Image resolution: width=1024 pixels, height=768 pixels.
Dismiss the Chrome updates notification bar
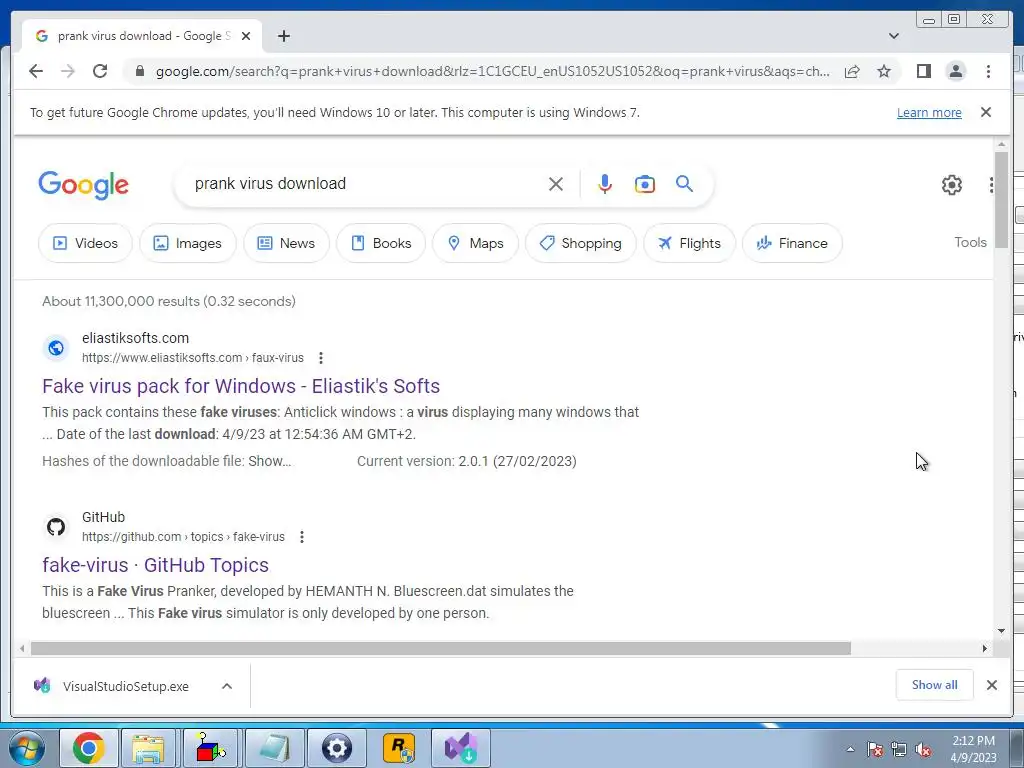(986, 112)
